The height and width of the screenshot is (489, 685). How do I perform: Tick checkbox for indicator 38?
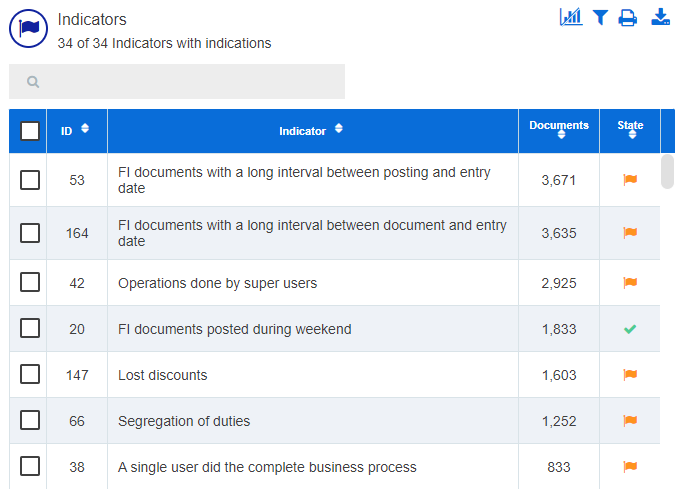[30, 466]
